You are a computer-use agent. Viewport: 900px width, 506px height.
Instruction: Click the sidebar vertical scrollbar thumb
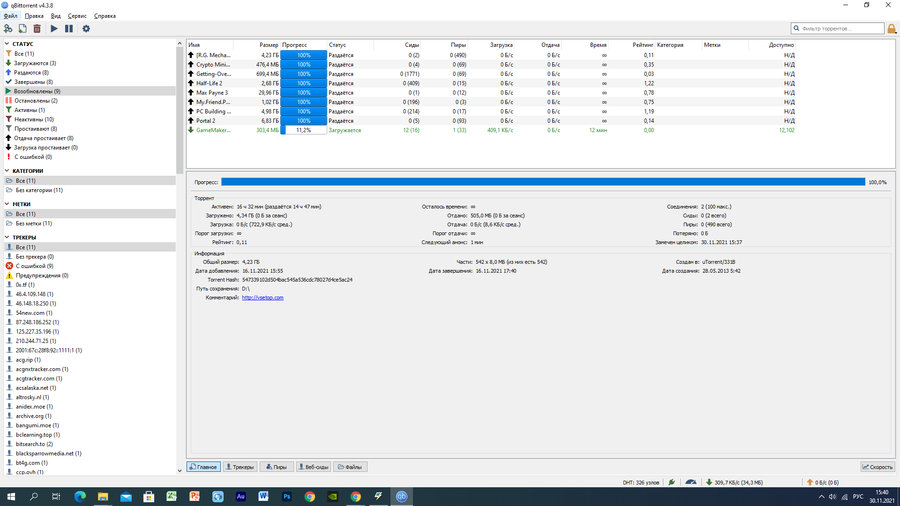pyautogui.click(x=179, y=109)
